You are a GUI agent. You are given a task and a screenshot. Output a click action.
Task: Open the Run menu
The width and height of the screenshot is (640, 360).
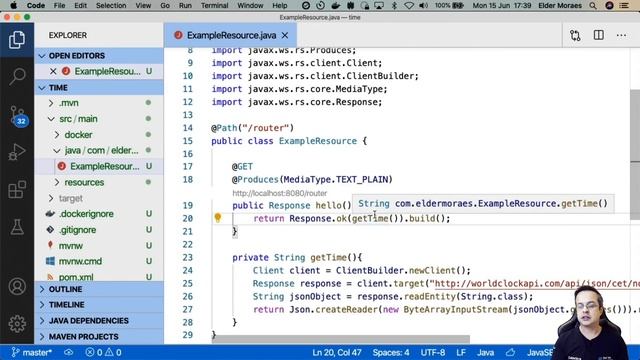coord(185,6)
